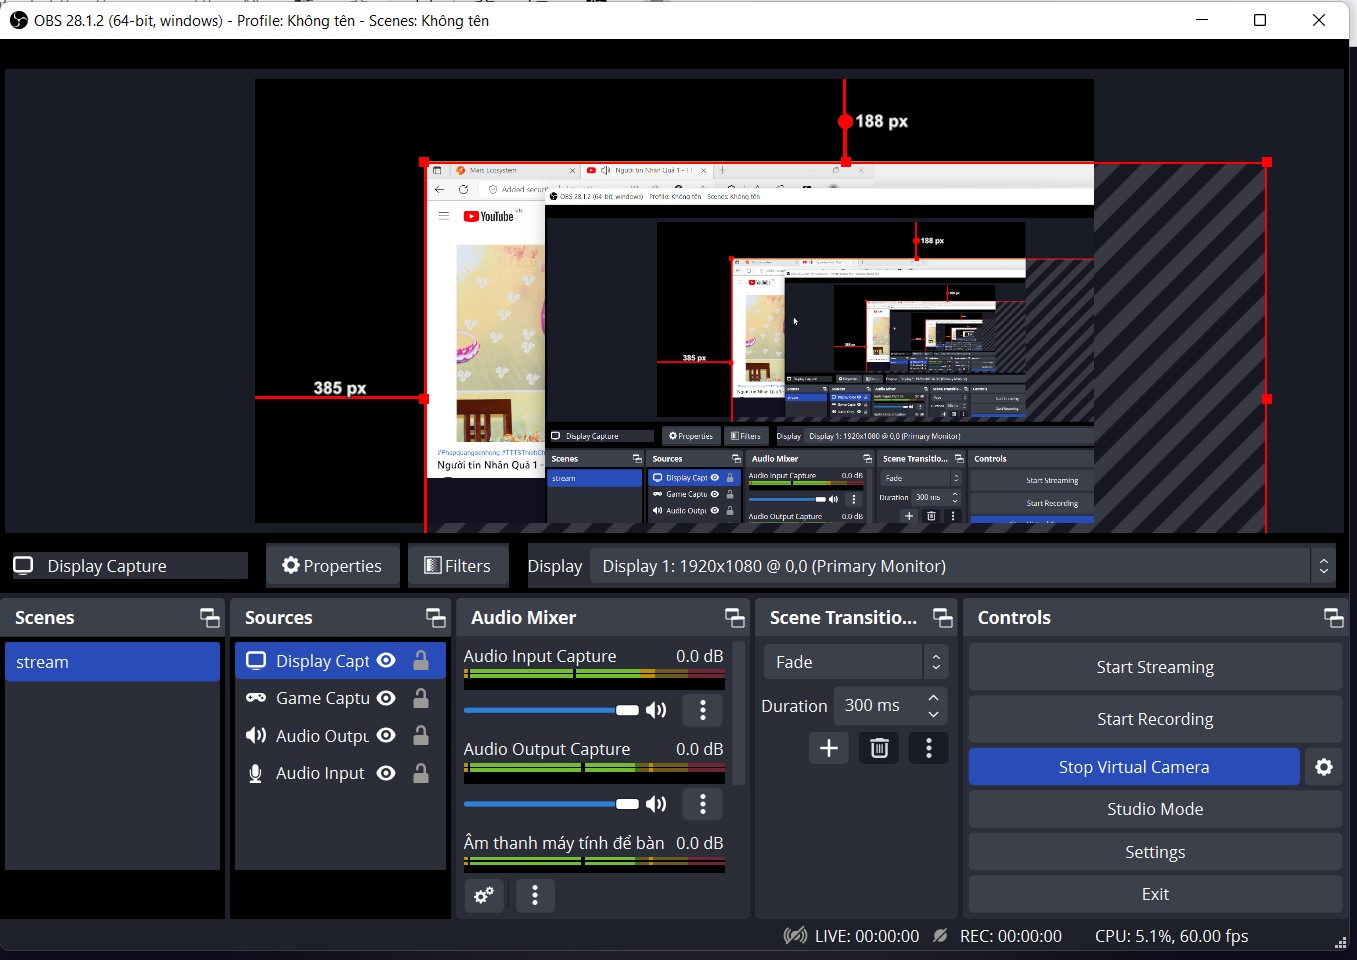Mute Audio Output Capture speaker icon
Screen dimensions: 1357x960
pos(656,804)
